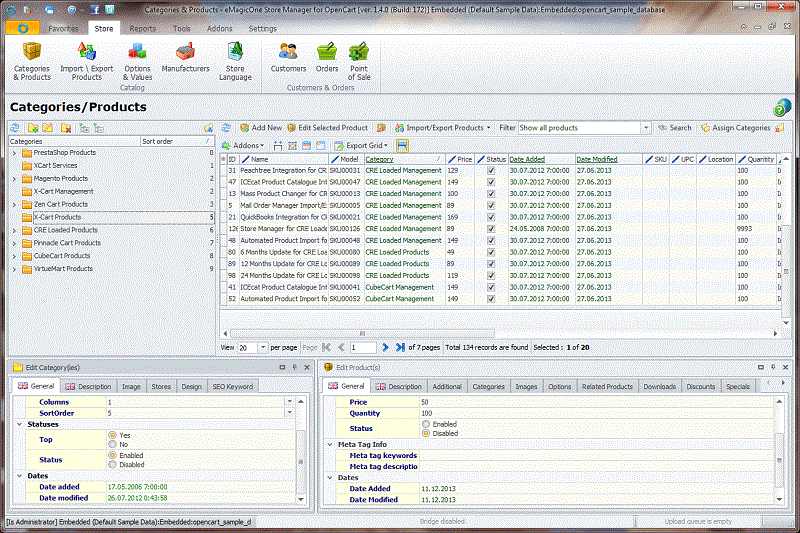The width and height of the screenshot is (800, 533).
Task: Open Manufacturers ribbon icon
Action: [185, 57]
